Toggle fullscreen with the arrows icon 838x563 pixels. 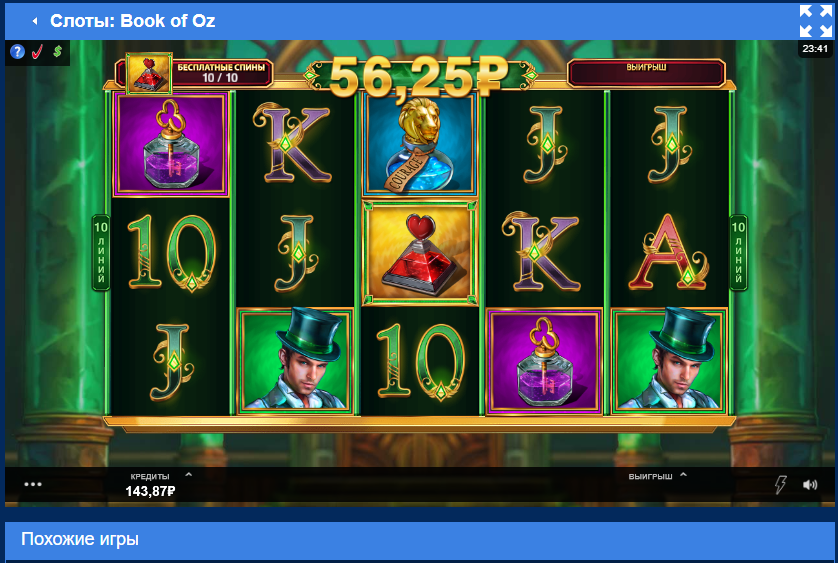click(x=816, y=20)
